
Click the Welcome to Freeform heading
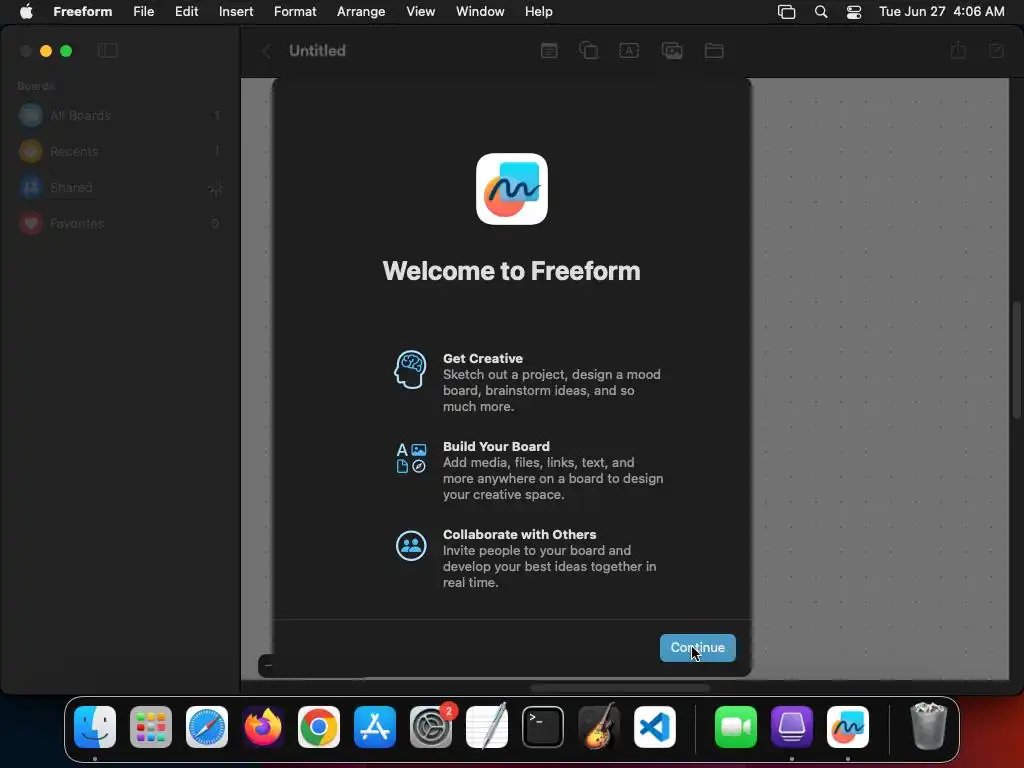(x=511, y=271)
